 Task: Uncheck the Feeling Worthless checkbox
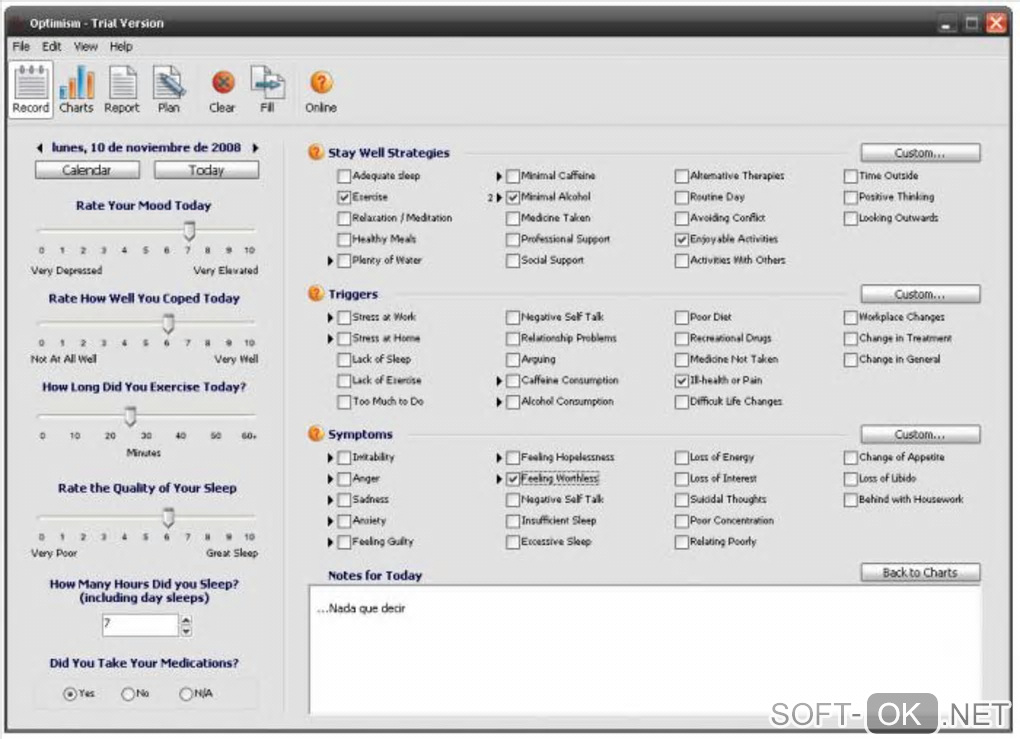click(x=513, y=479)
